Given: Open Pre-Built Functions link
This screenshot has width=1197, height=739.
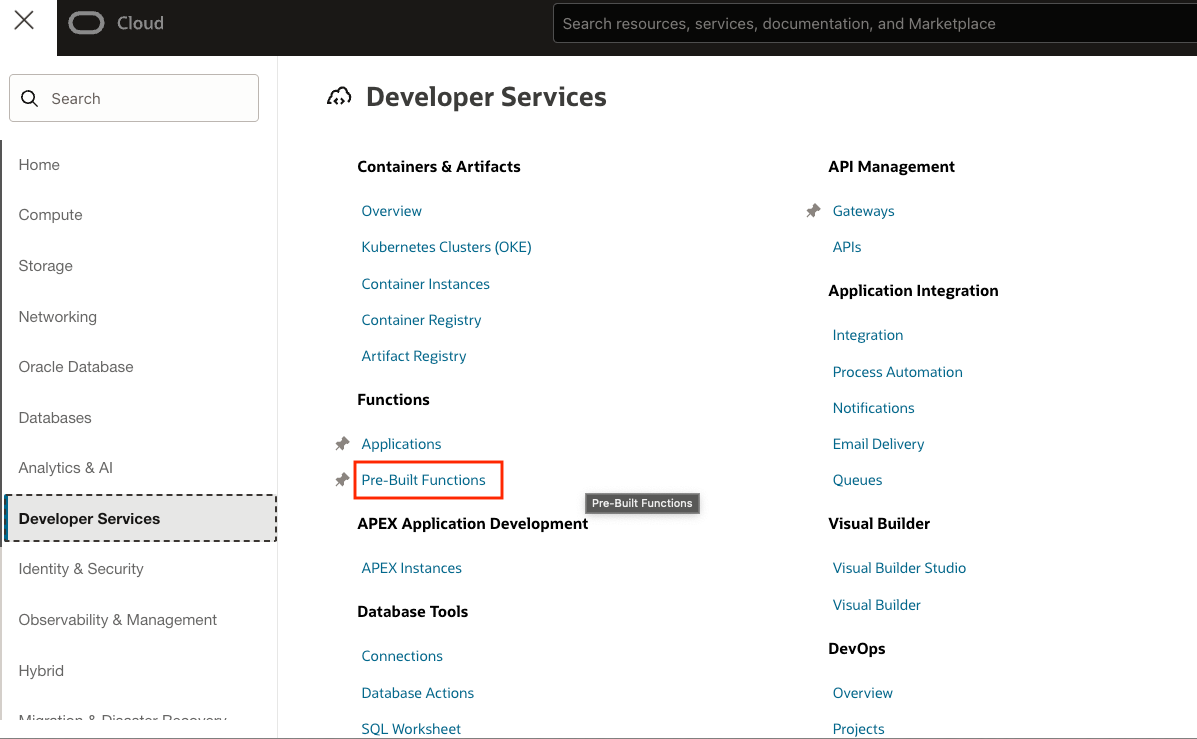Looking at the screenshot, I should click(x=423, y=480).
